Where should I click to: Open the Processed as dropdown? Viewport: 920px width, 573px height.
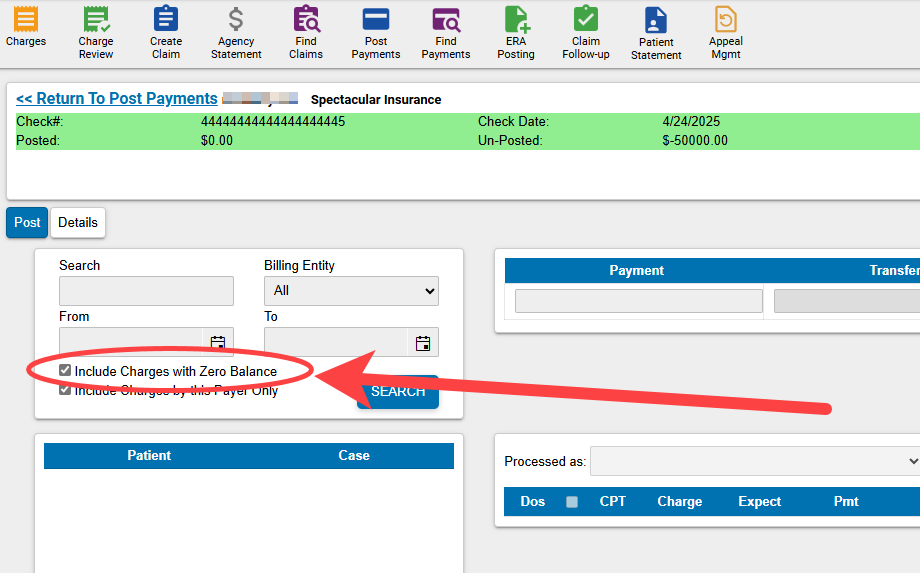point(755,461)
